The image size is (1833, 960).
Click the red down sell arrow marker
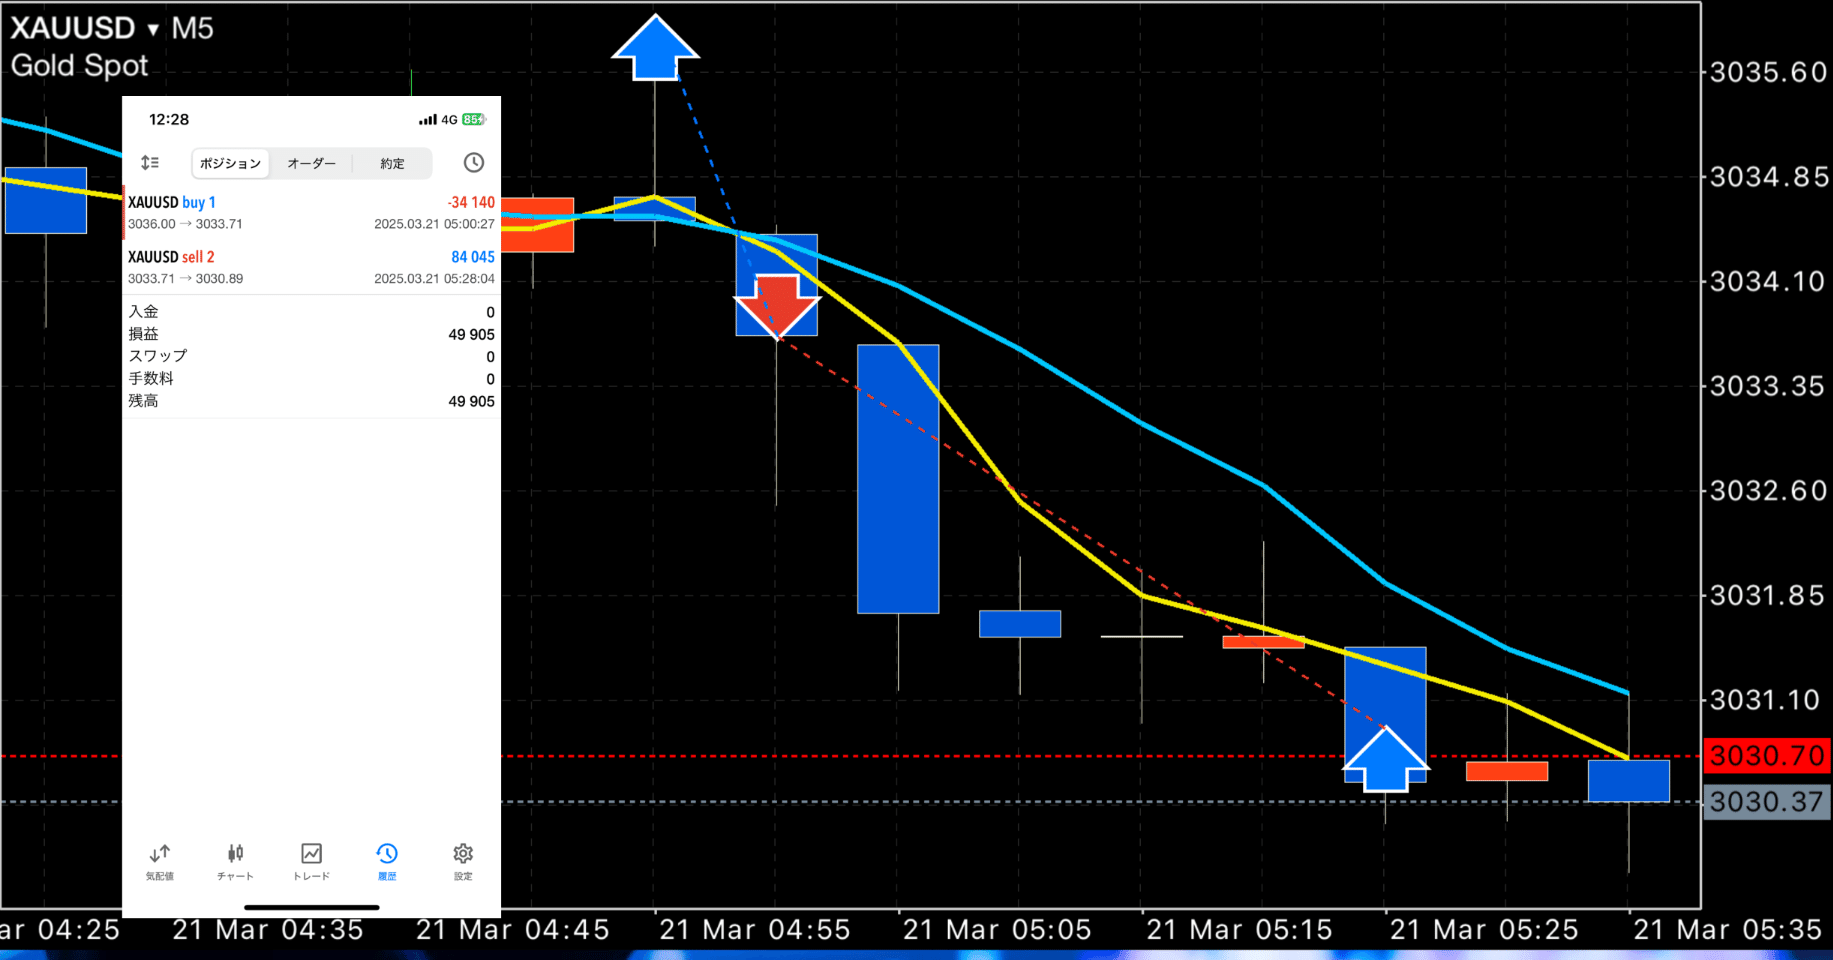click(777, 306)
